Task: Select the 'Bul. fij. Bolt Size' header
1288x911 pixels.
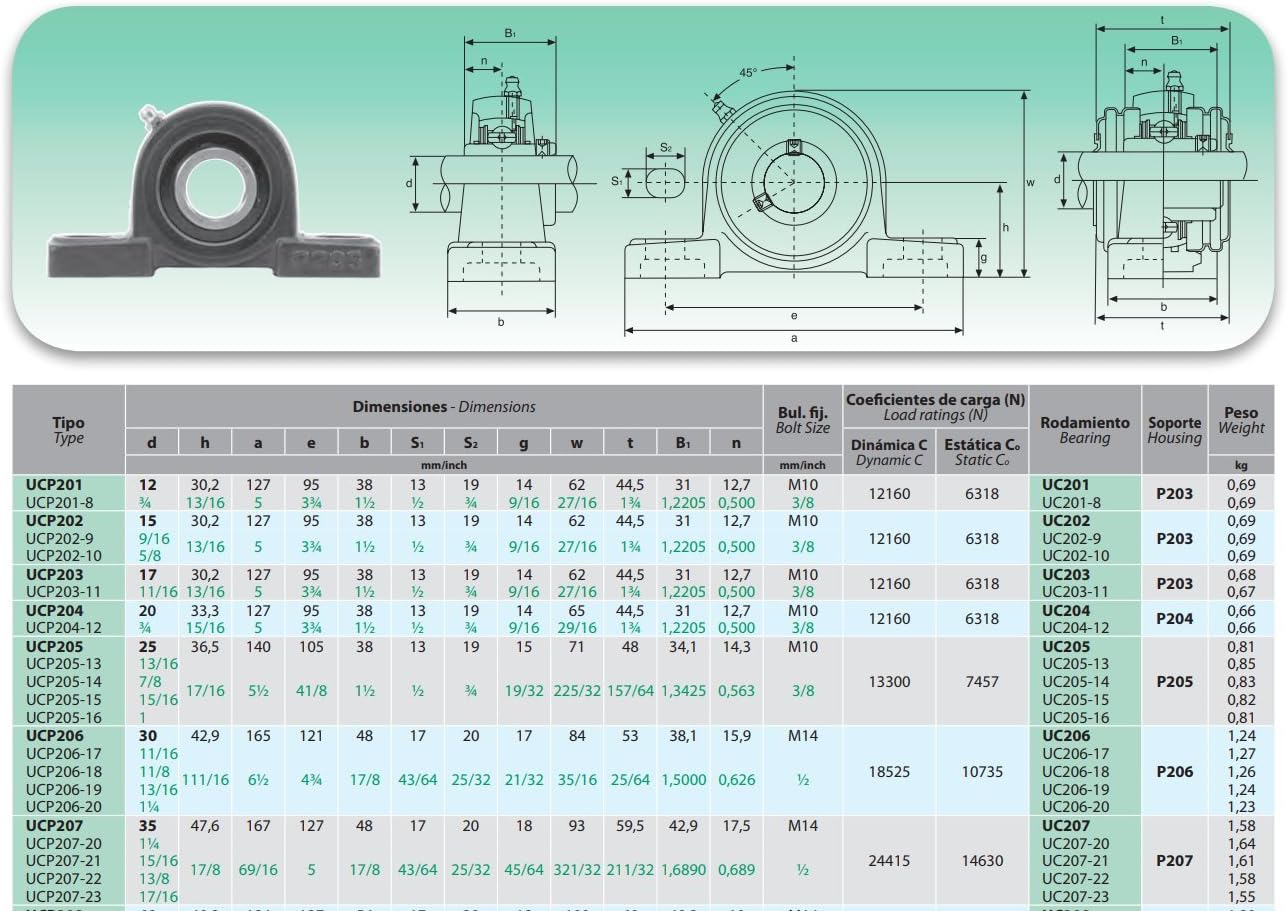Action: click(803, 420)
